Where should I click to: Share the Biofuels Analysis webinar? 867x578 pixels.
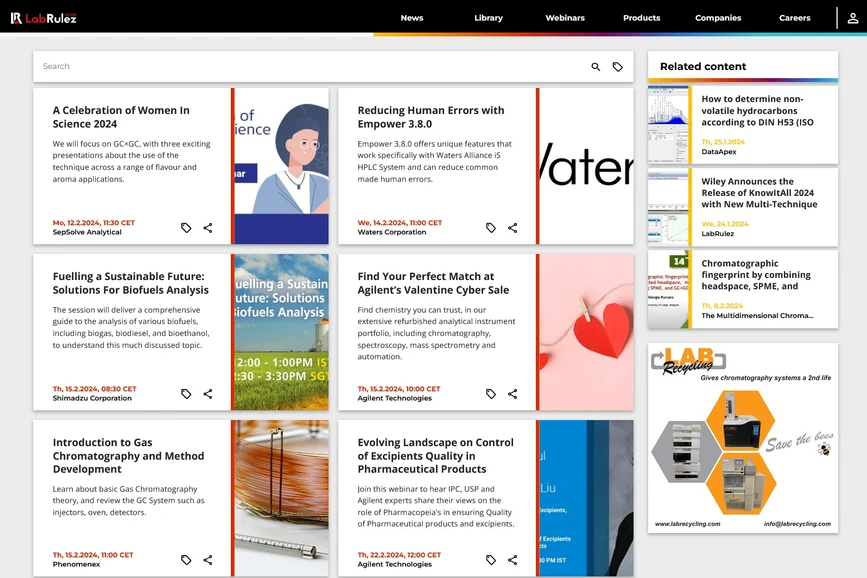[x=208, y=394]
